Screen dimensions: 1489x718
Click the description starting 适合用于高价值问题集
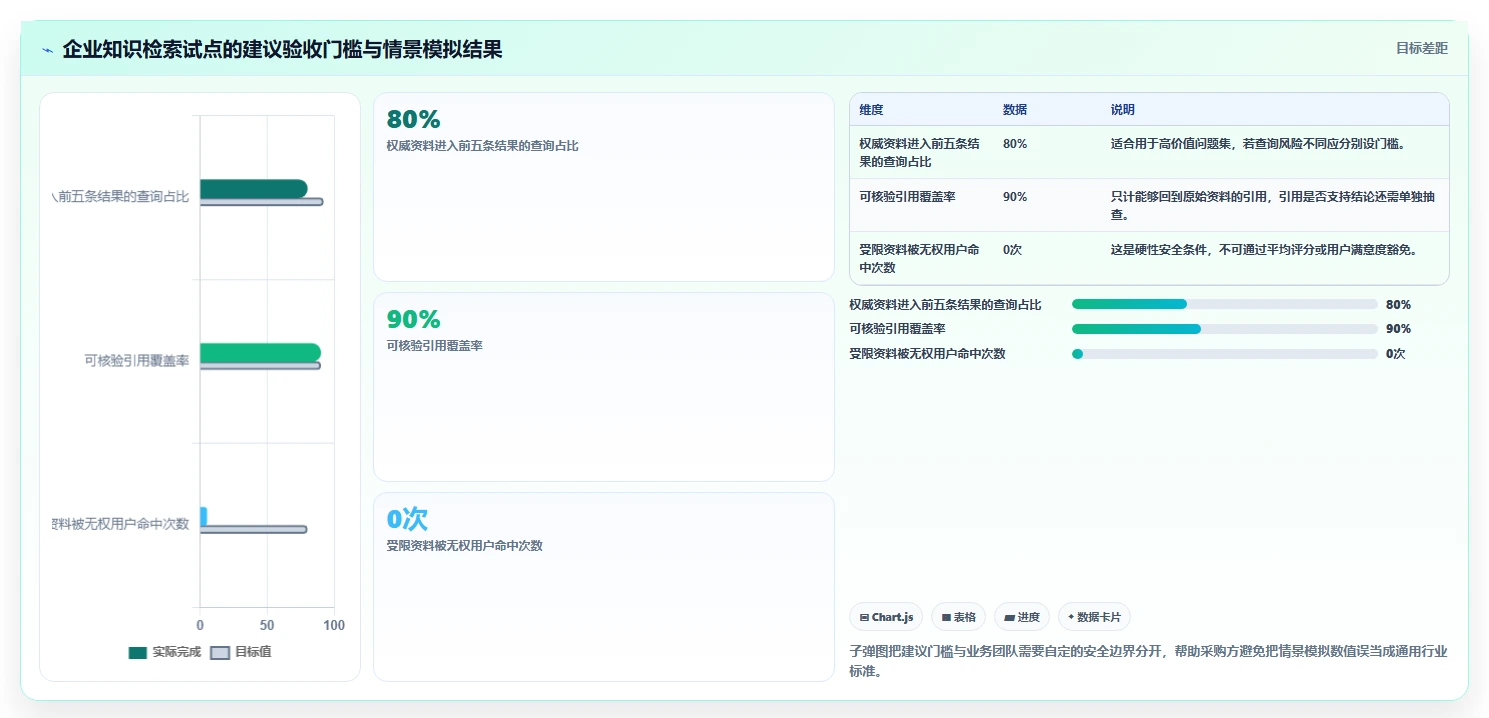click(1258, 144)
